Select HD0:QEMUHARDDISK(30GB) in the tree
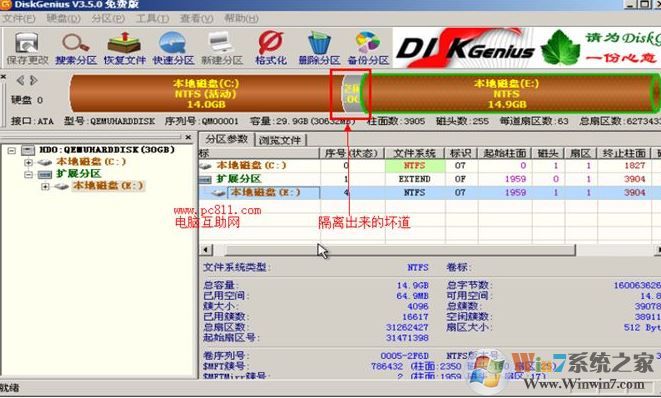Viewport: 661px width, 398px height. (x=107, y=150)
